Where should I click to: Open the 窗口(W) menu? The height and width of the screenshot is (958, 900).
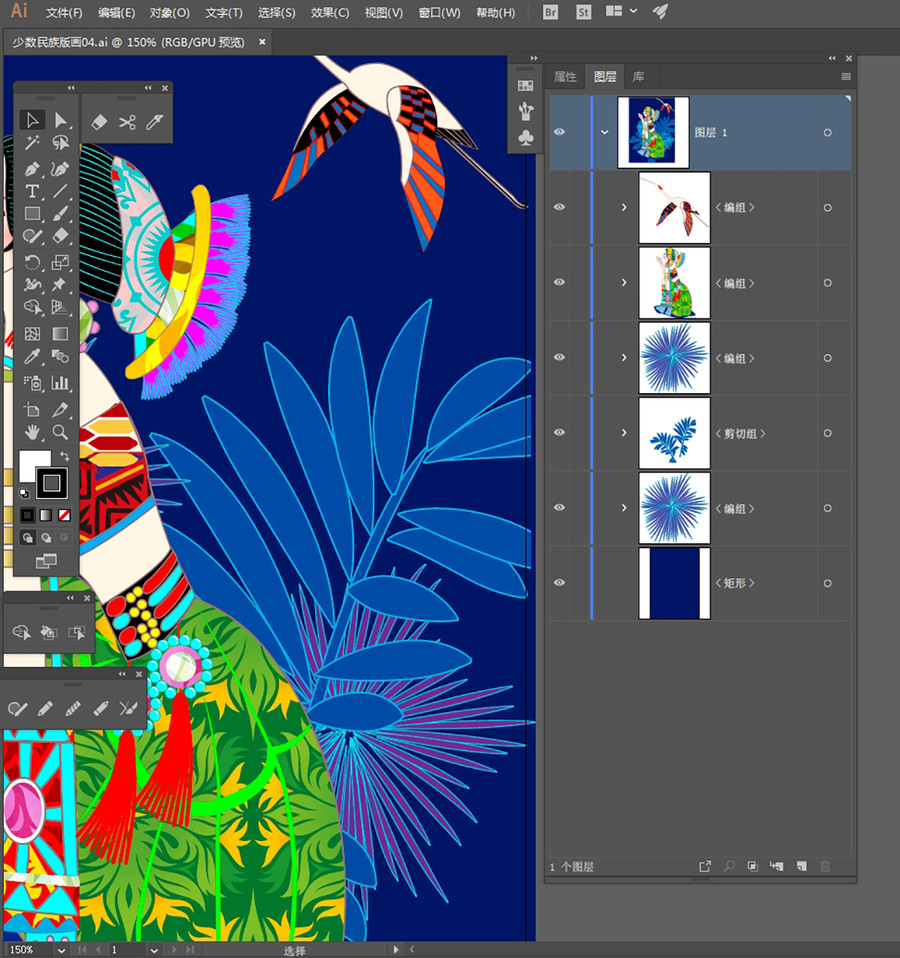[439, 12]
